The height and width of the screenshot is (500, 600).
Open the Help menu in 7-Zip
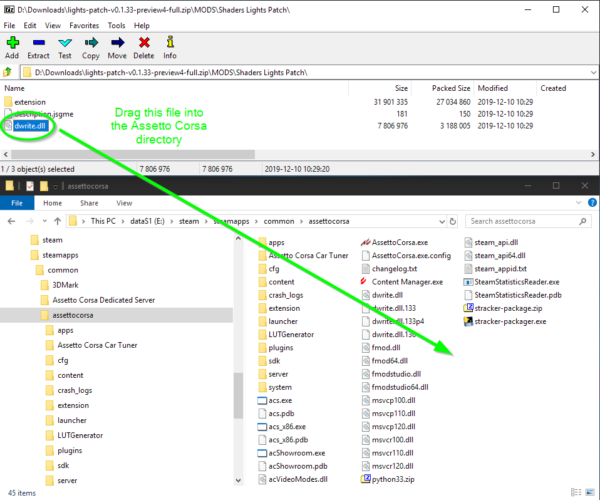[x=142, y=26]
